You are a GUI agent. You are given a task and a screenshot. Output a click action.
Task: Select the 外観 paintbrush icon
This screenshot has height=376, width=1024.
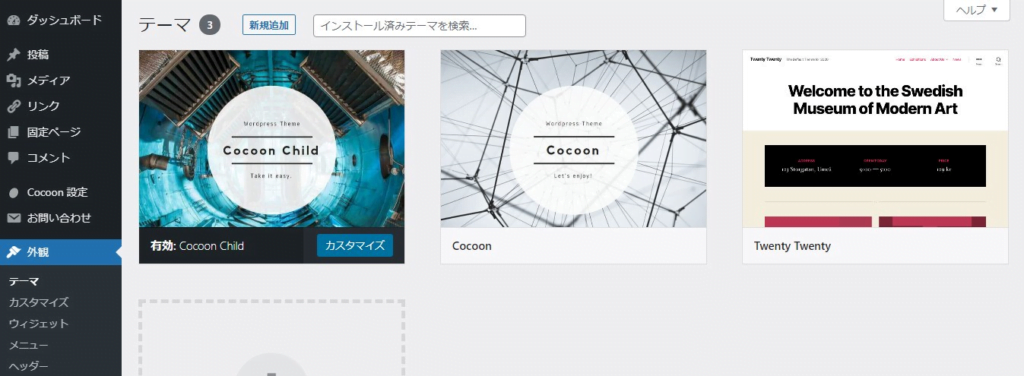pos(14,253)
